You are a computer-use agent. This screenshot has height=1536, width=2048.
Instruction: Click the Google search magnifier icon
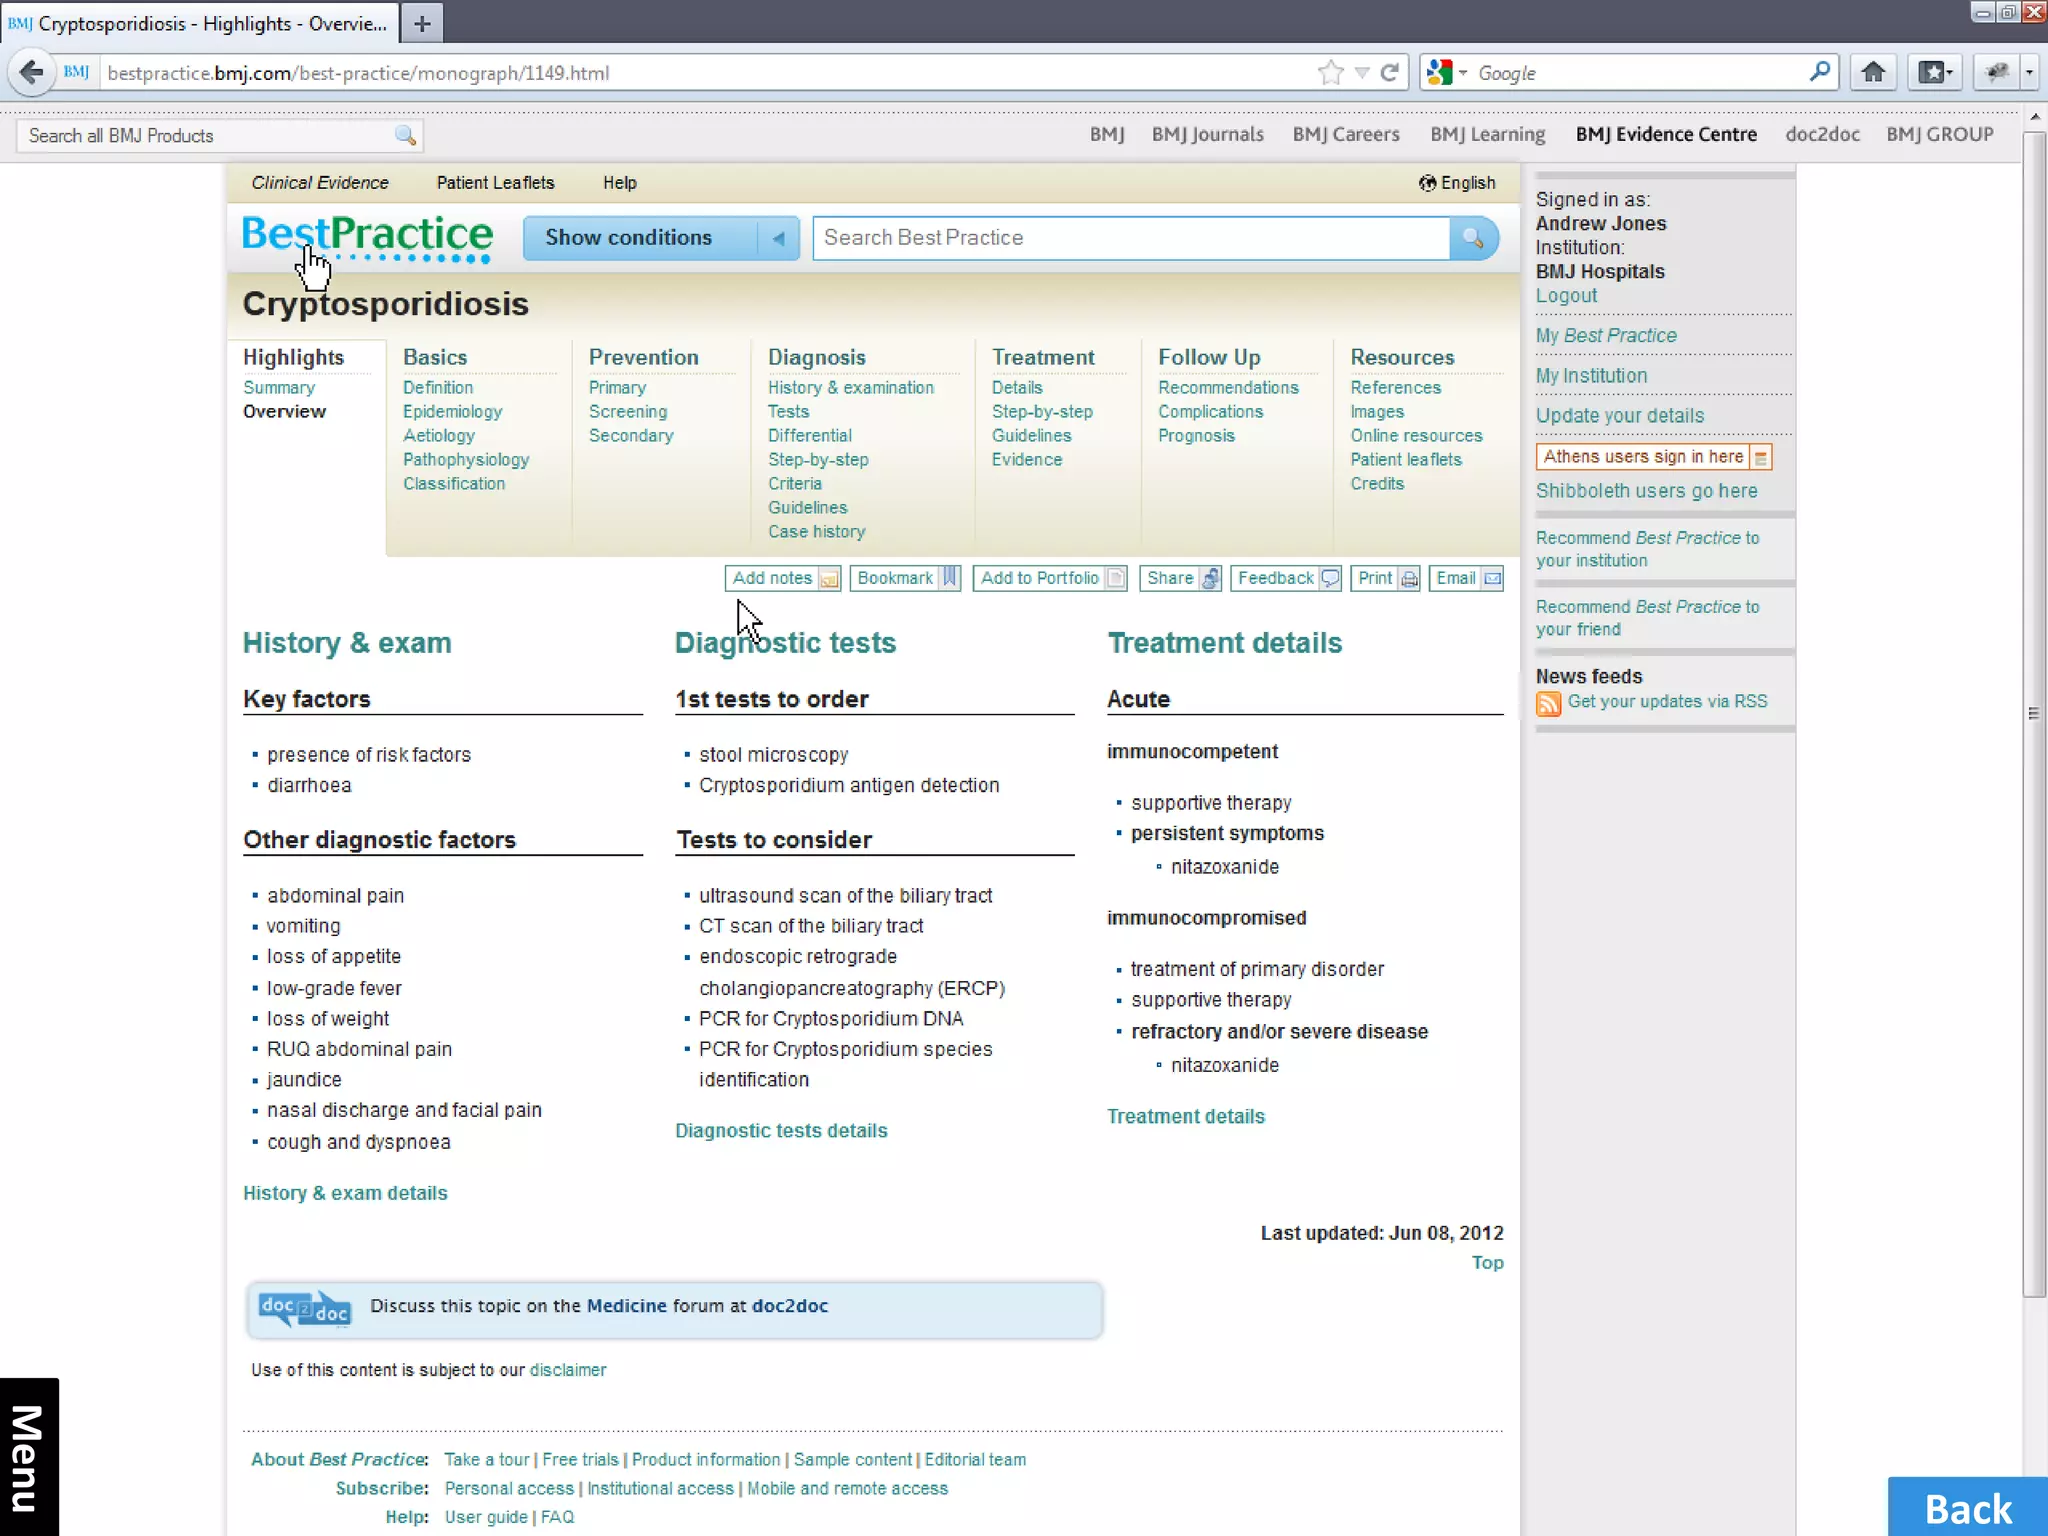click(x=1820, y=72)
